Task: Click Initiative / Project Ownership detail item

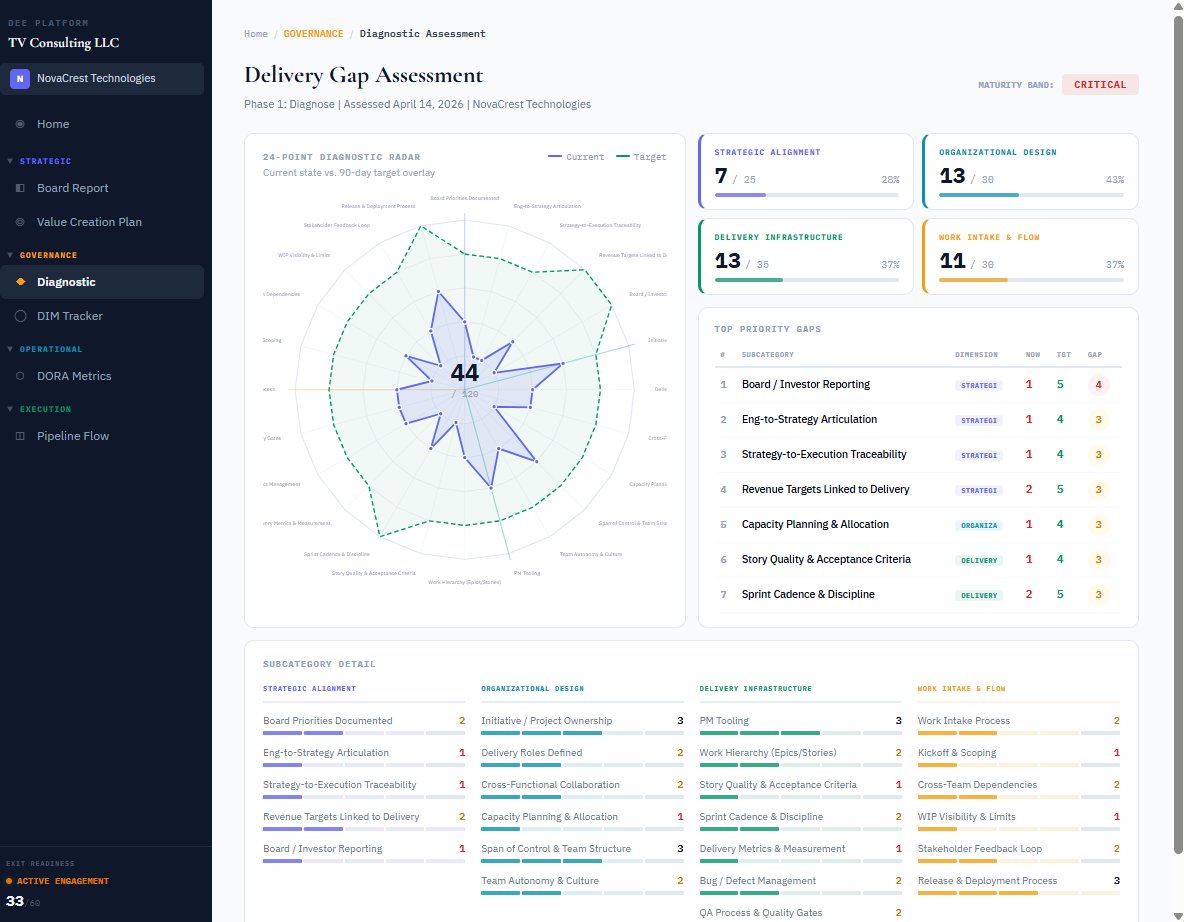Action: coord(582,726)
